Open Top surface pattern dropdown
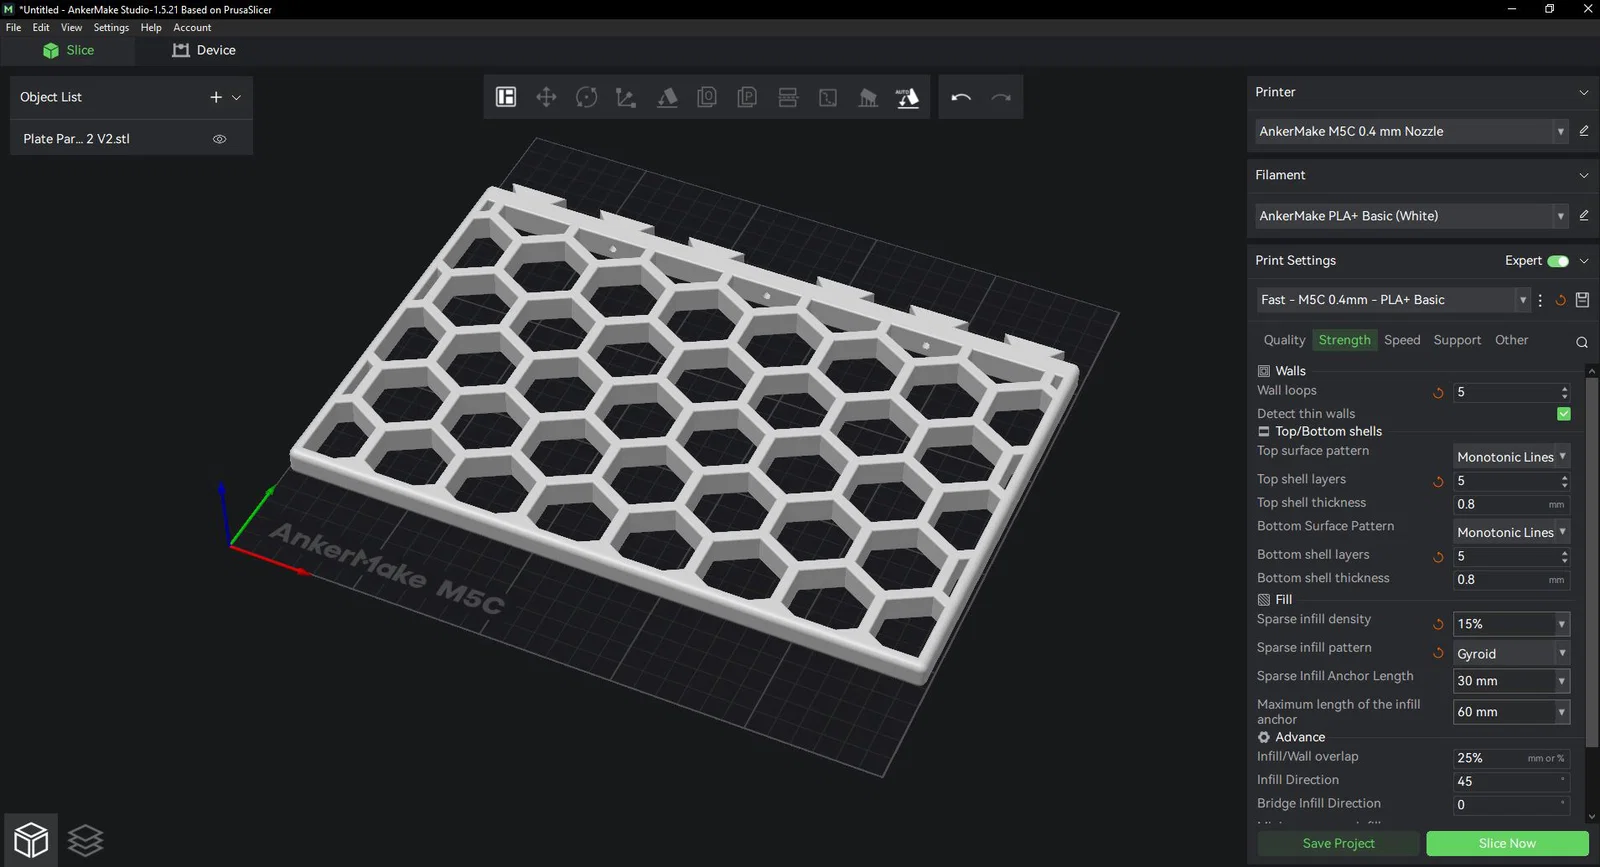The width and height of the screenshot is (1600, 867). point(1511,457)
